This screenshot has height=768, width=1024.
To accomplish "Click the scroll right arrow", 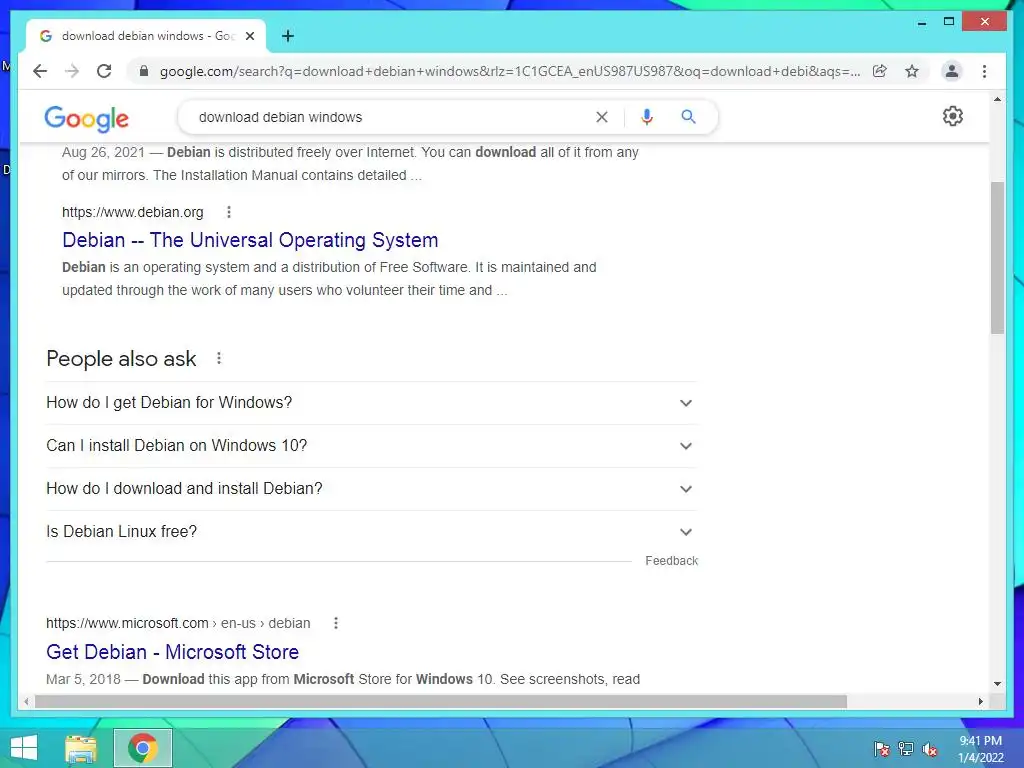I will click(980, 701).
